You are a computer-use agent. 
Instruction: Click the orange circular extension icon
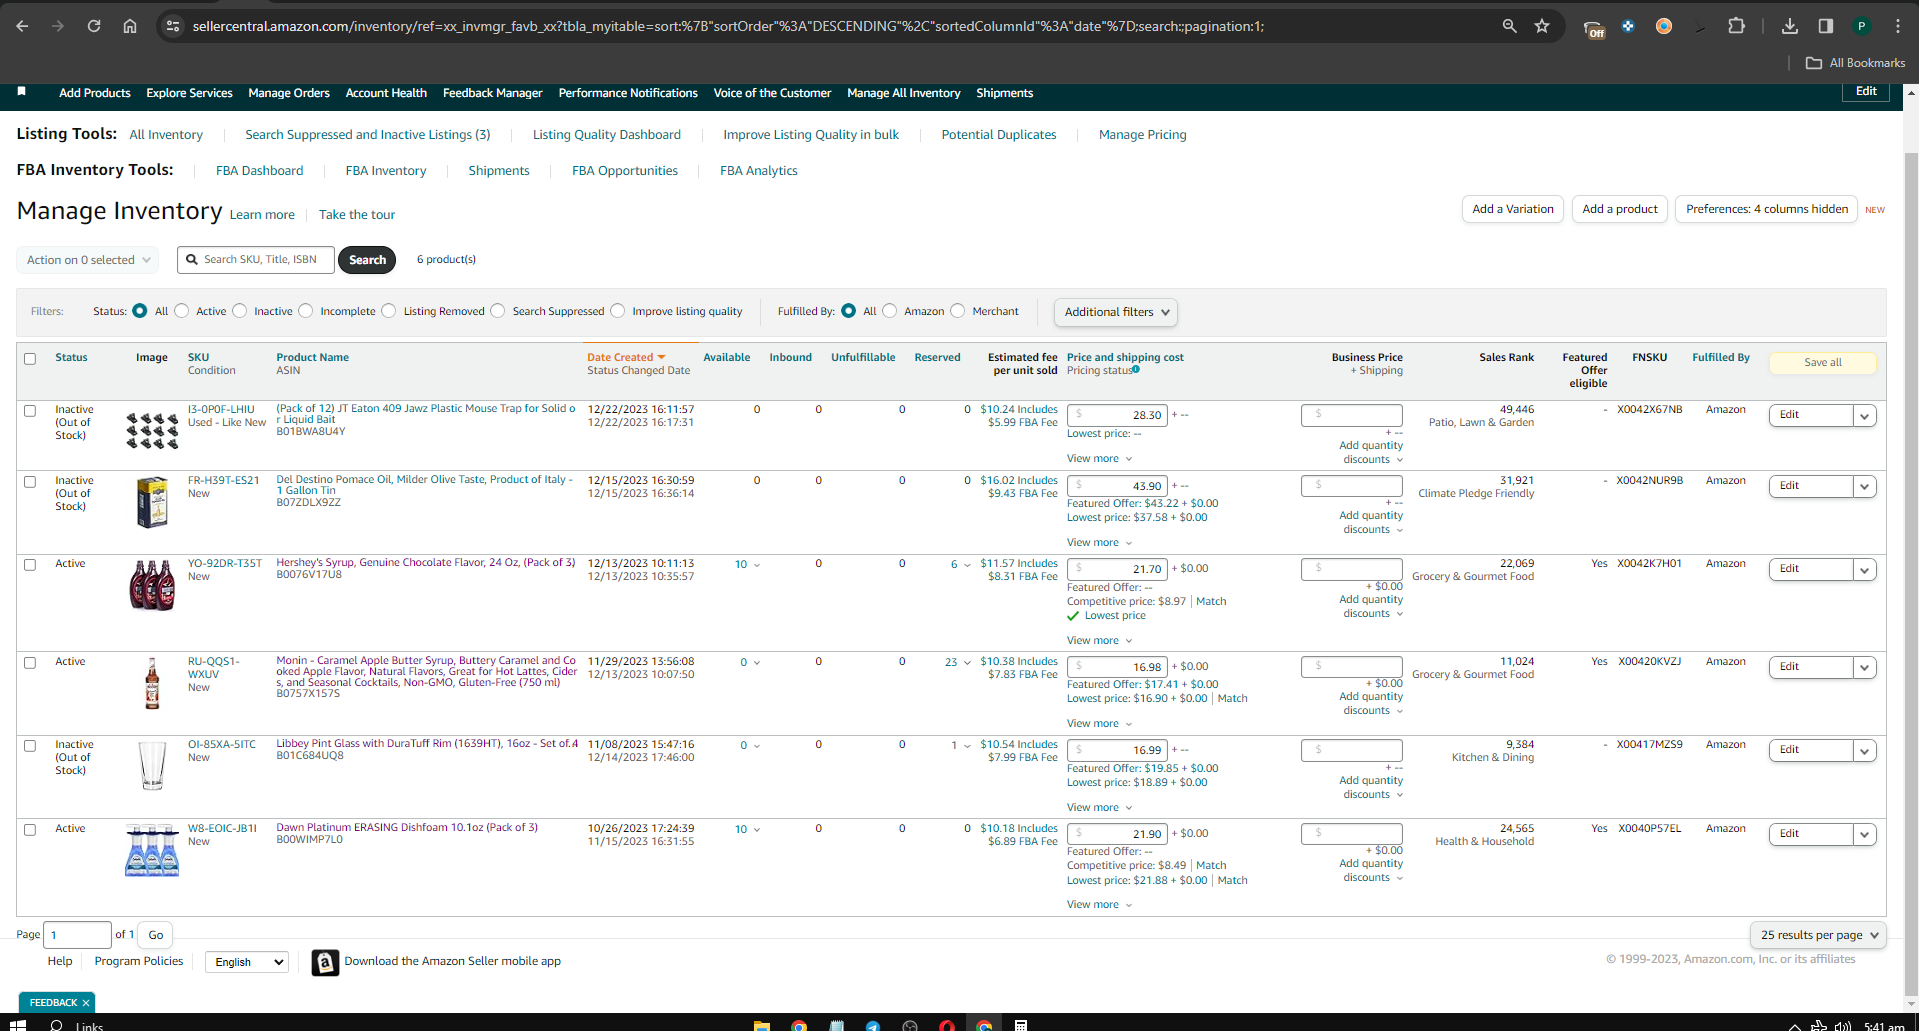(1664, 26)
